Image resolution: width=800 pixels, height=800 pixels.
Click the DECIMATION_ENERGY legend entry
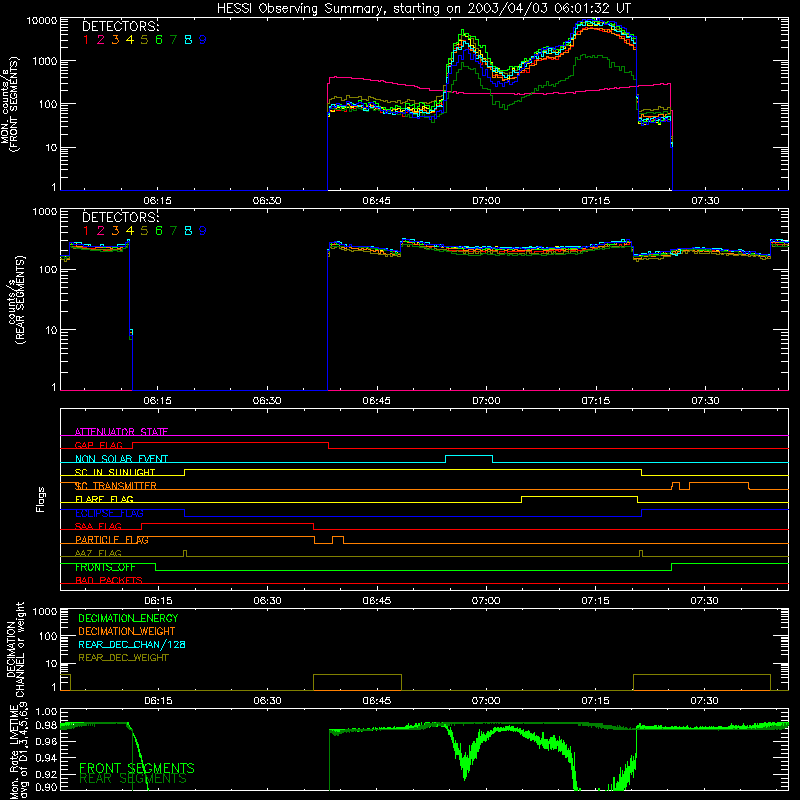click(x=128, y=618)
